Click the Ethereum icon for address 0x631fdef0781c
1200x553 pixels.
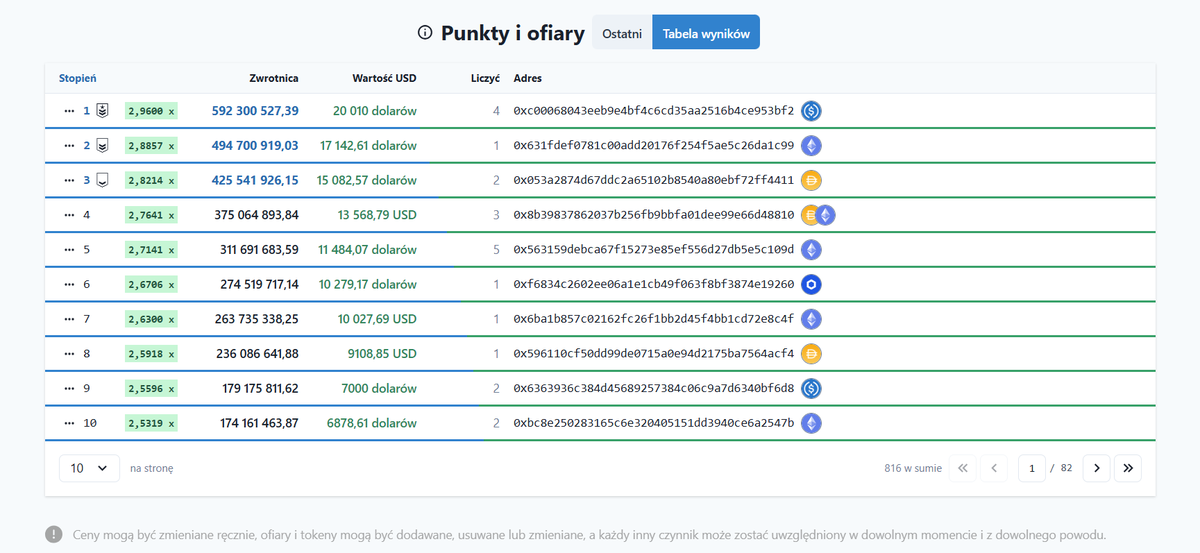pyautogui.click(x=811, y=146)
